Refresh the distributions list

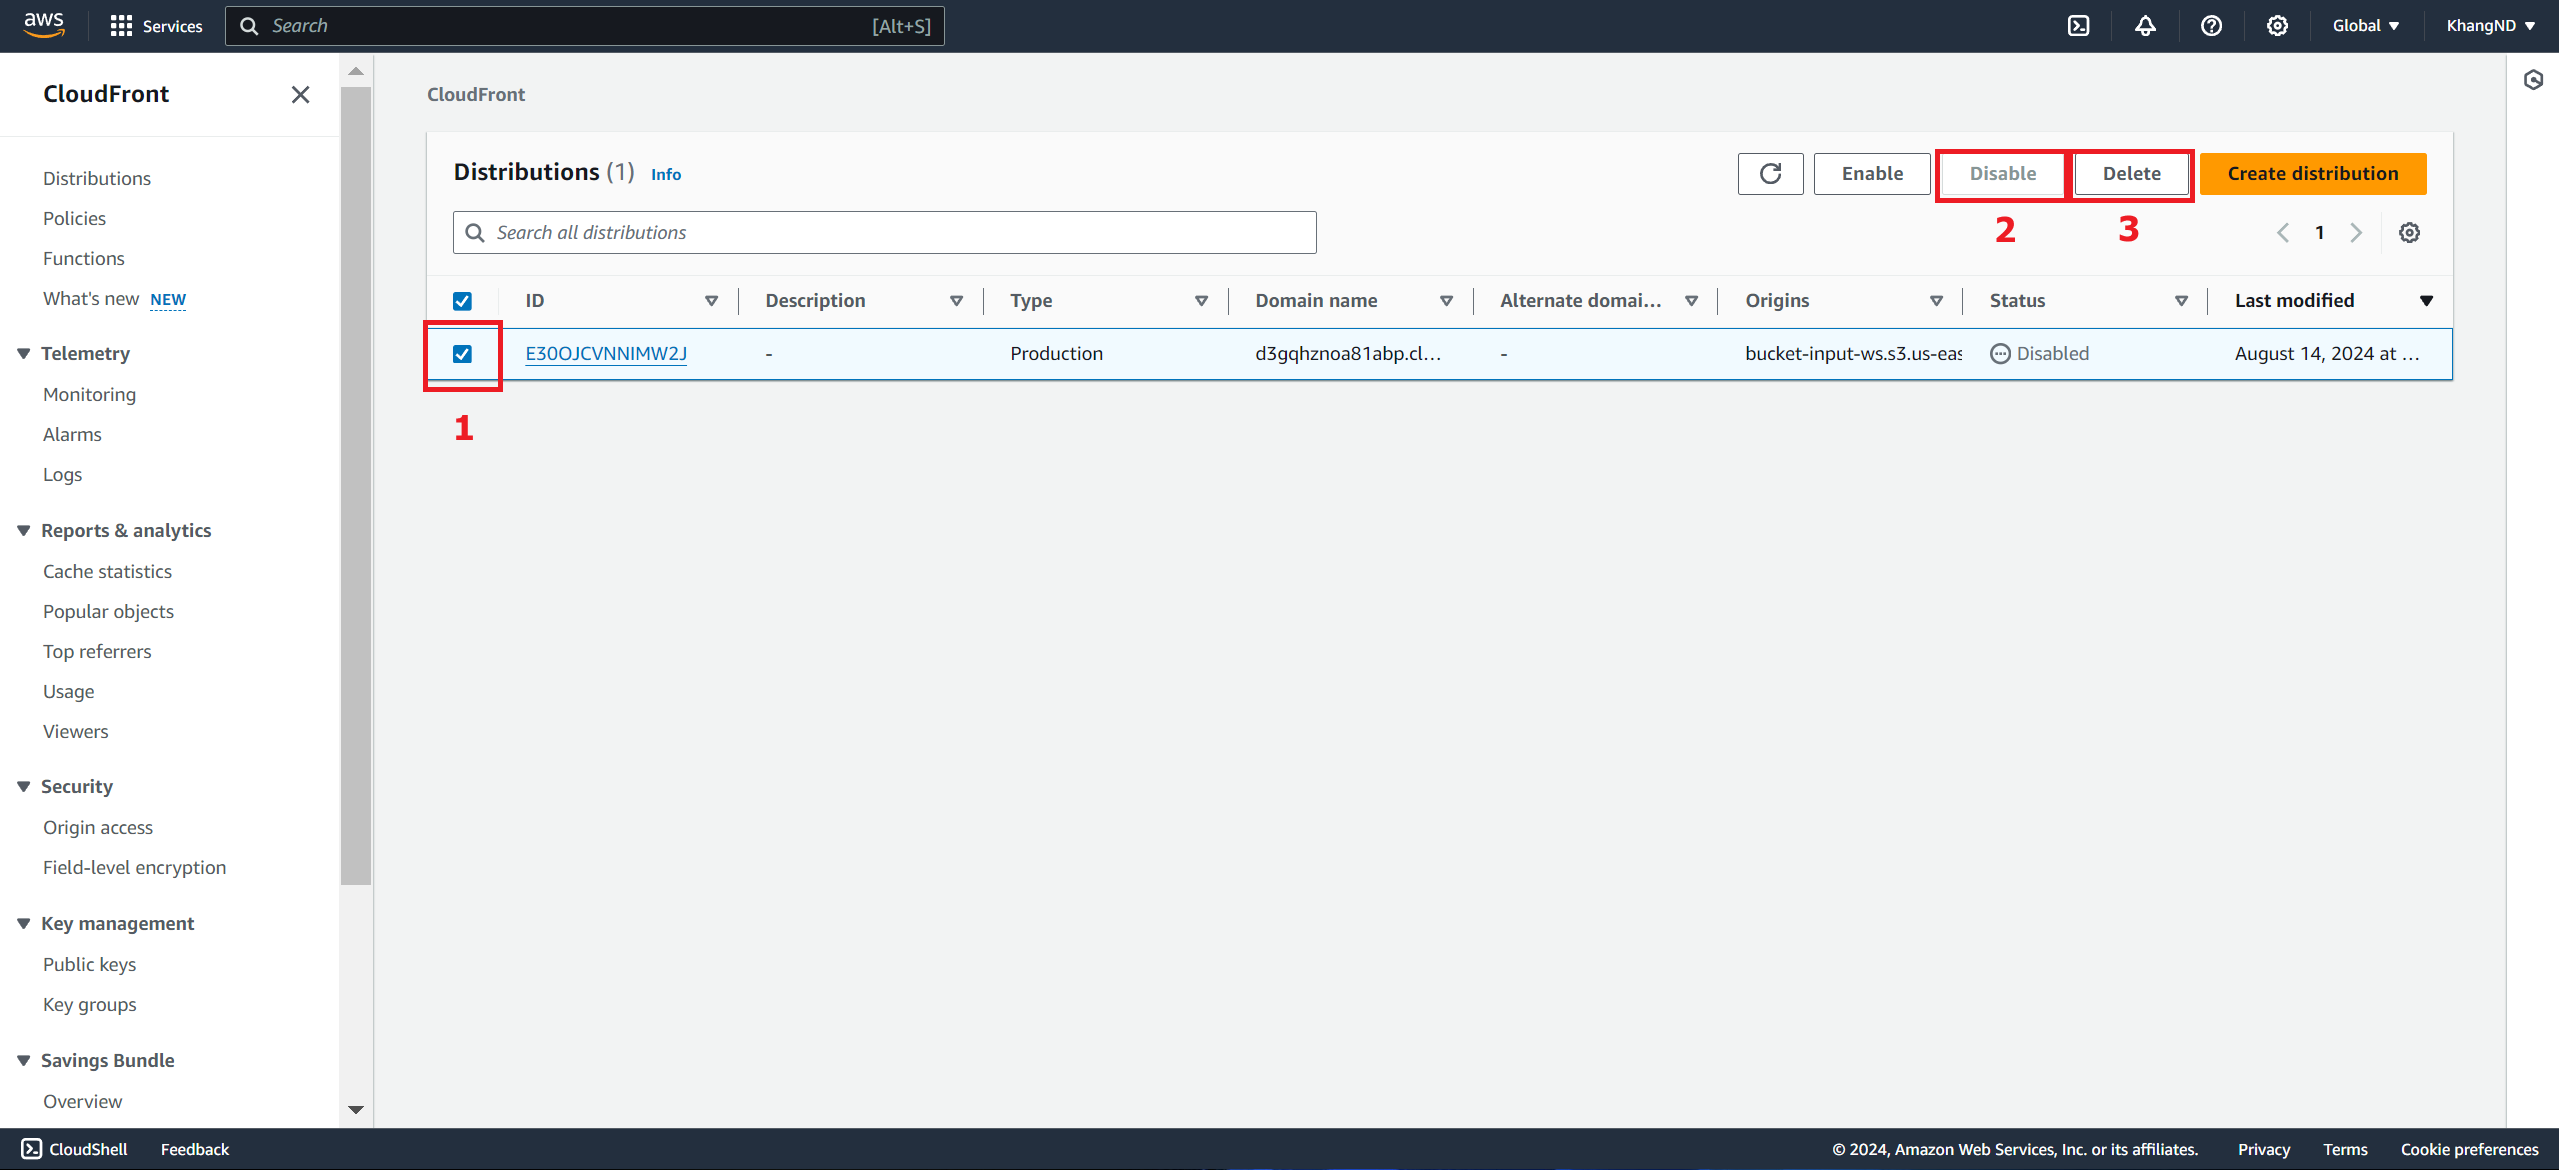[1770, 174]
